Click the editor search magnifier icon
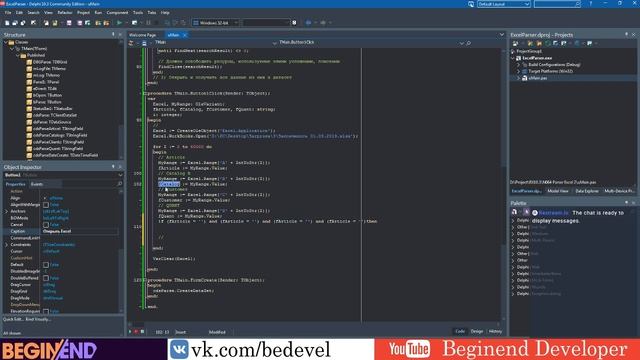Screen dimensions: 640x360 point(469,42)
